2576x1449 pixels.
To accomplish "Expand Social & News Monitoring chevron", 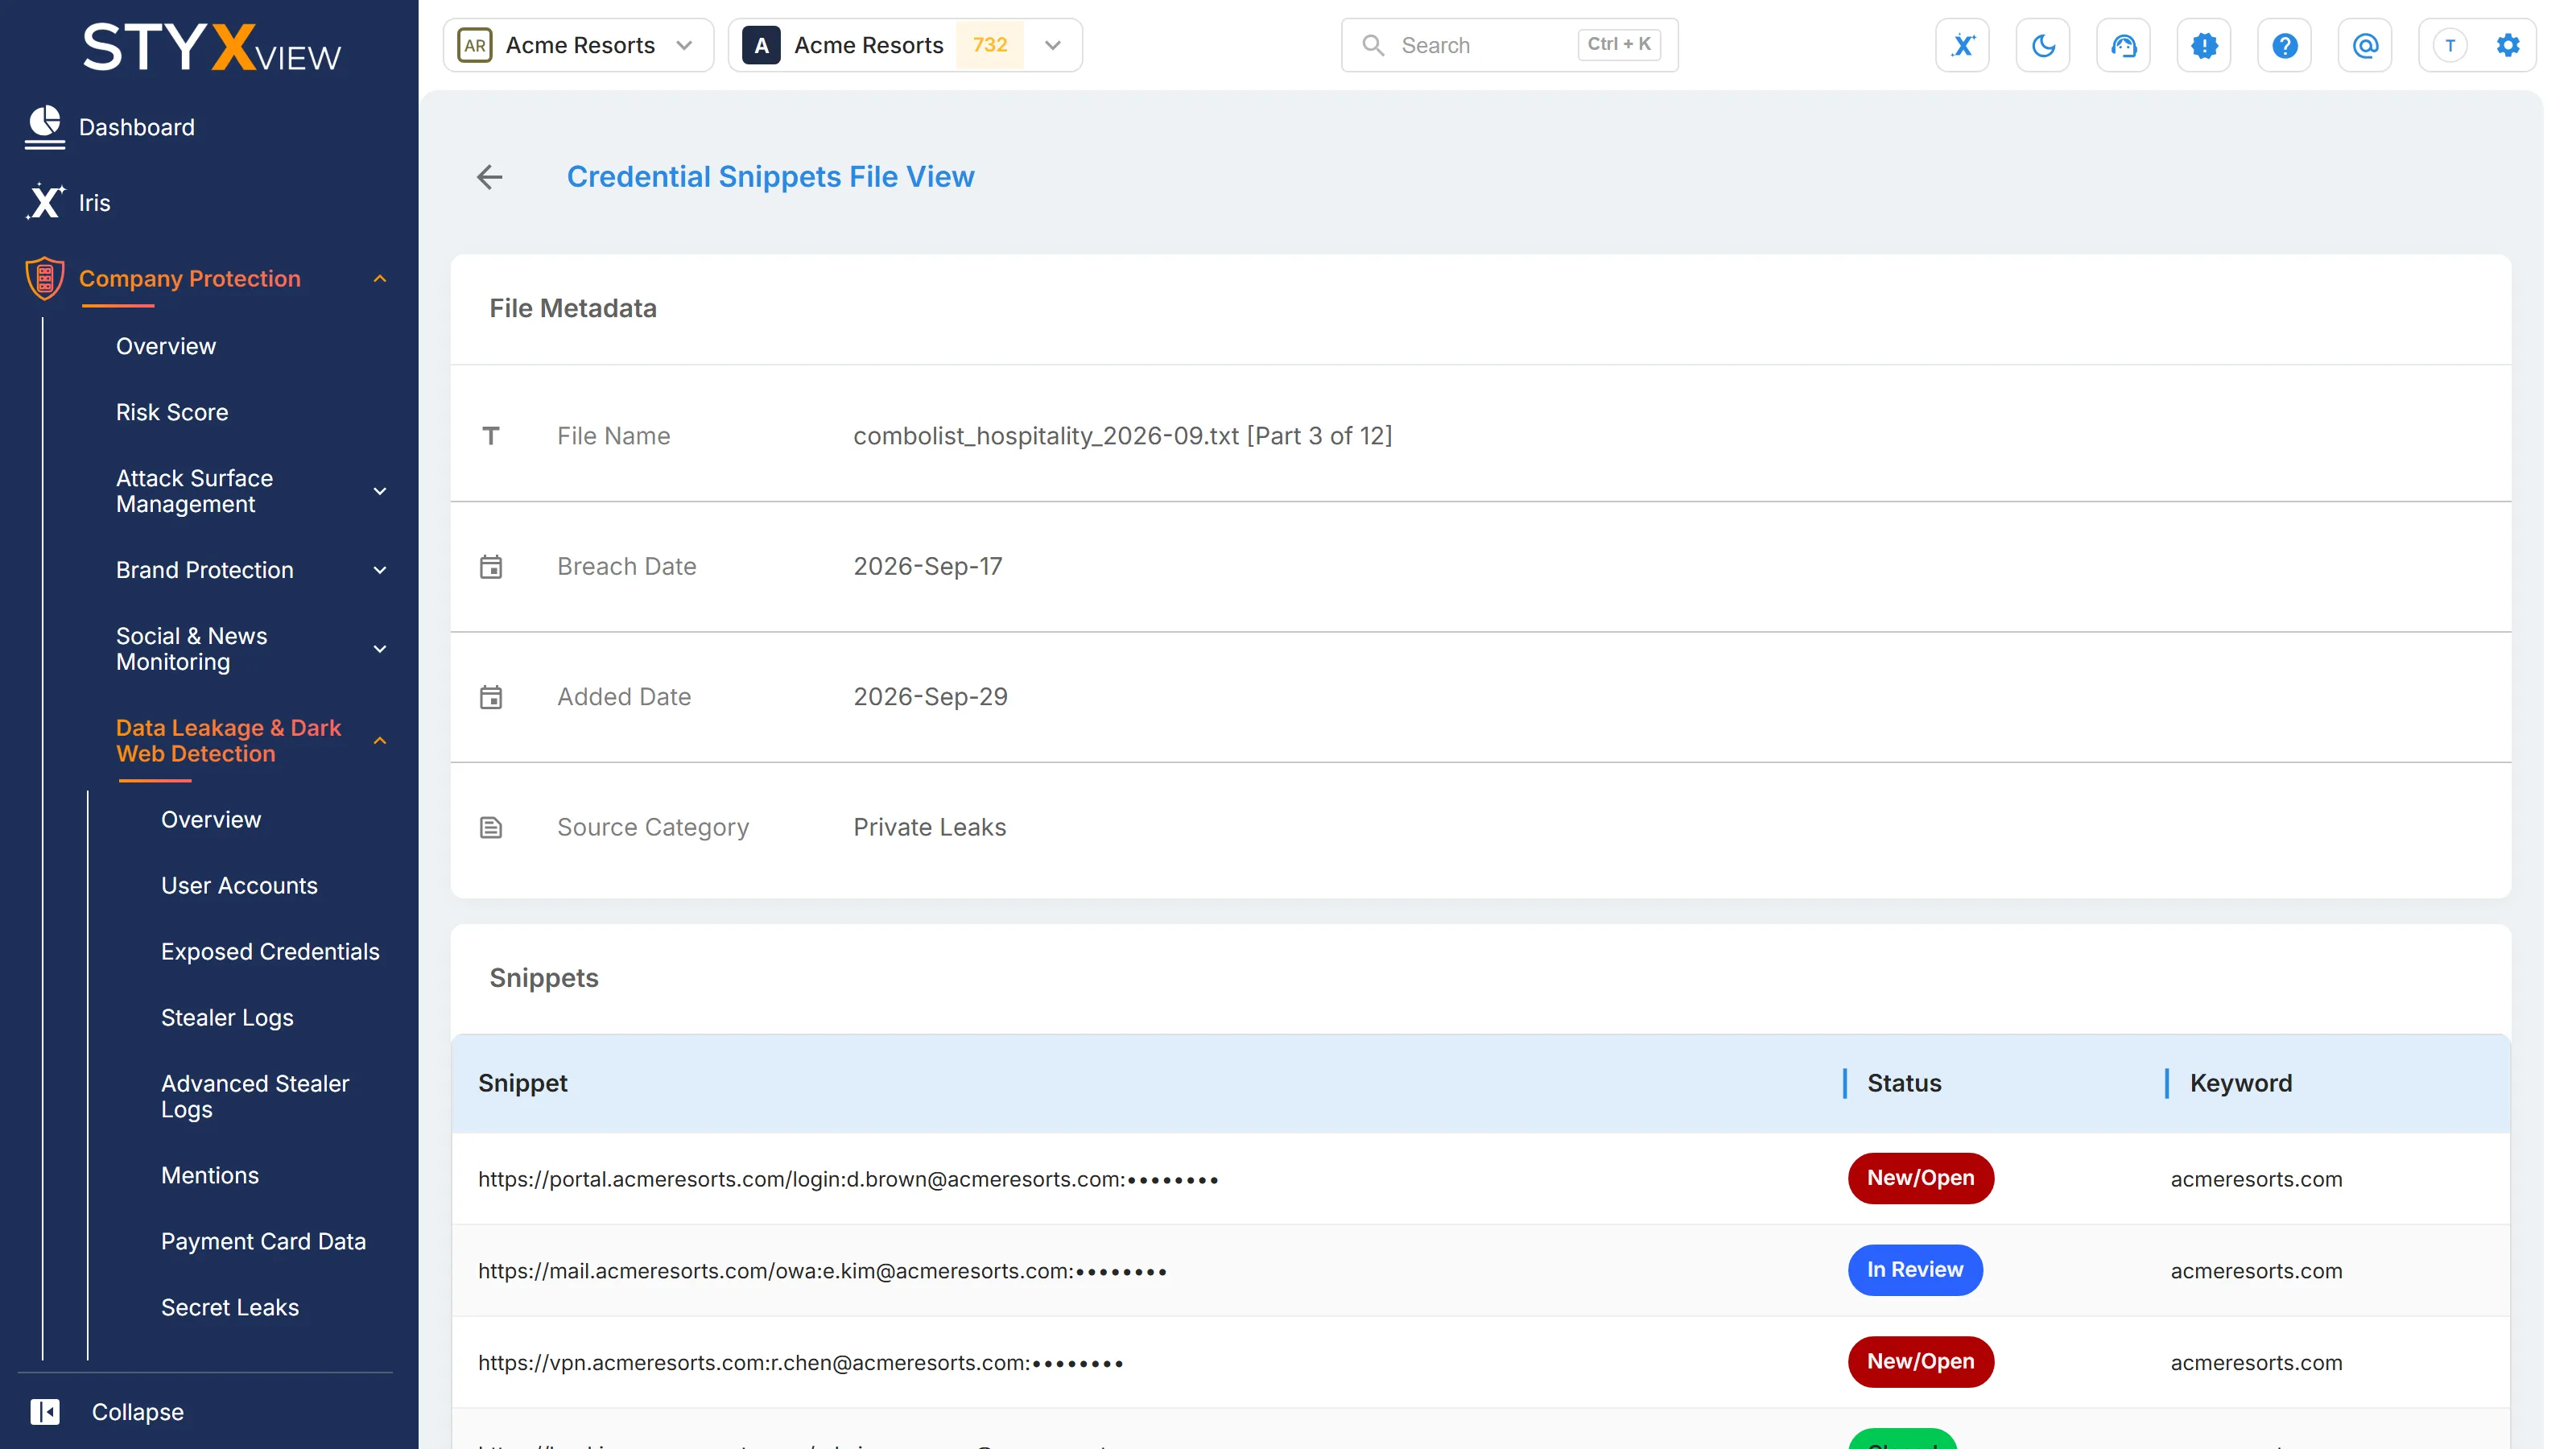I will point(380,649).
